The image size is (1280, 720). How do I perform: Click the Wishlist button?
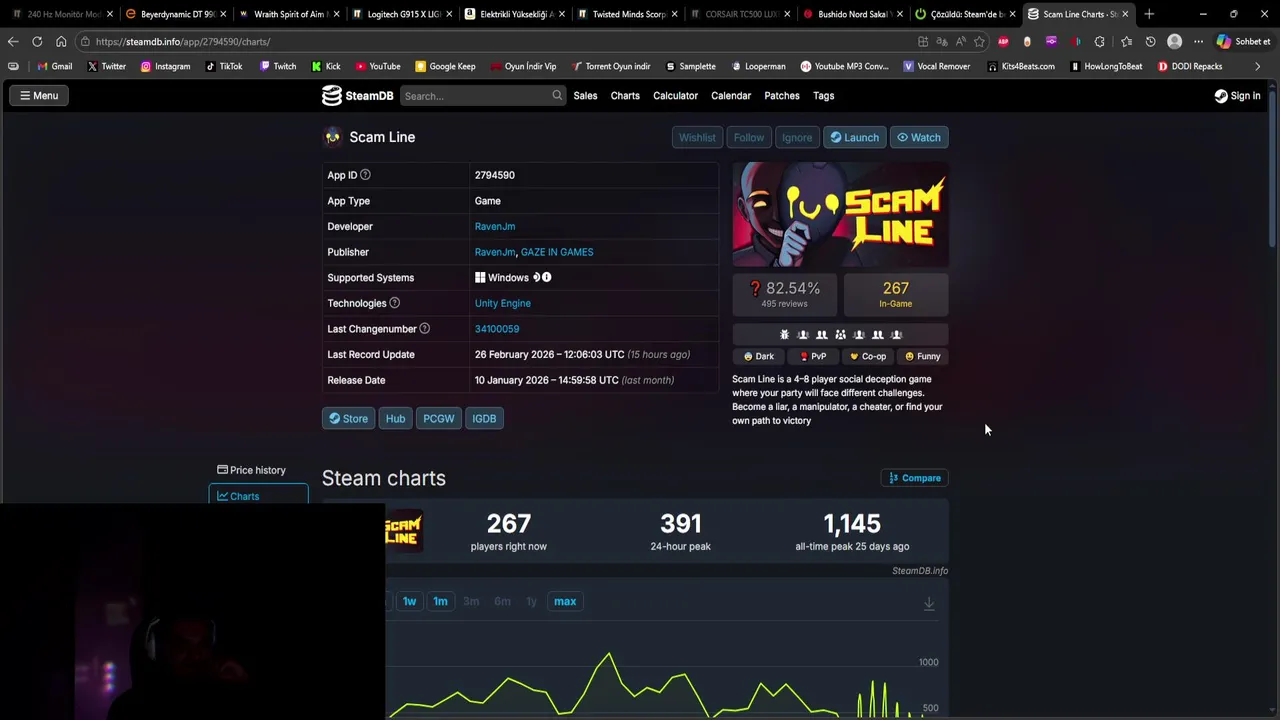pos(697,138)
